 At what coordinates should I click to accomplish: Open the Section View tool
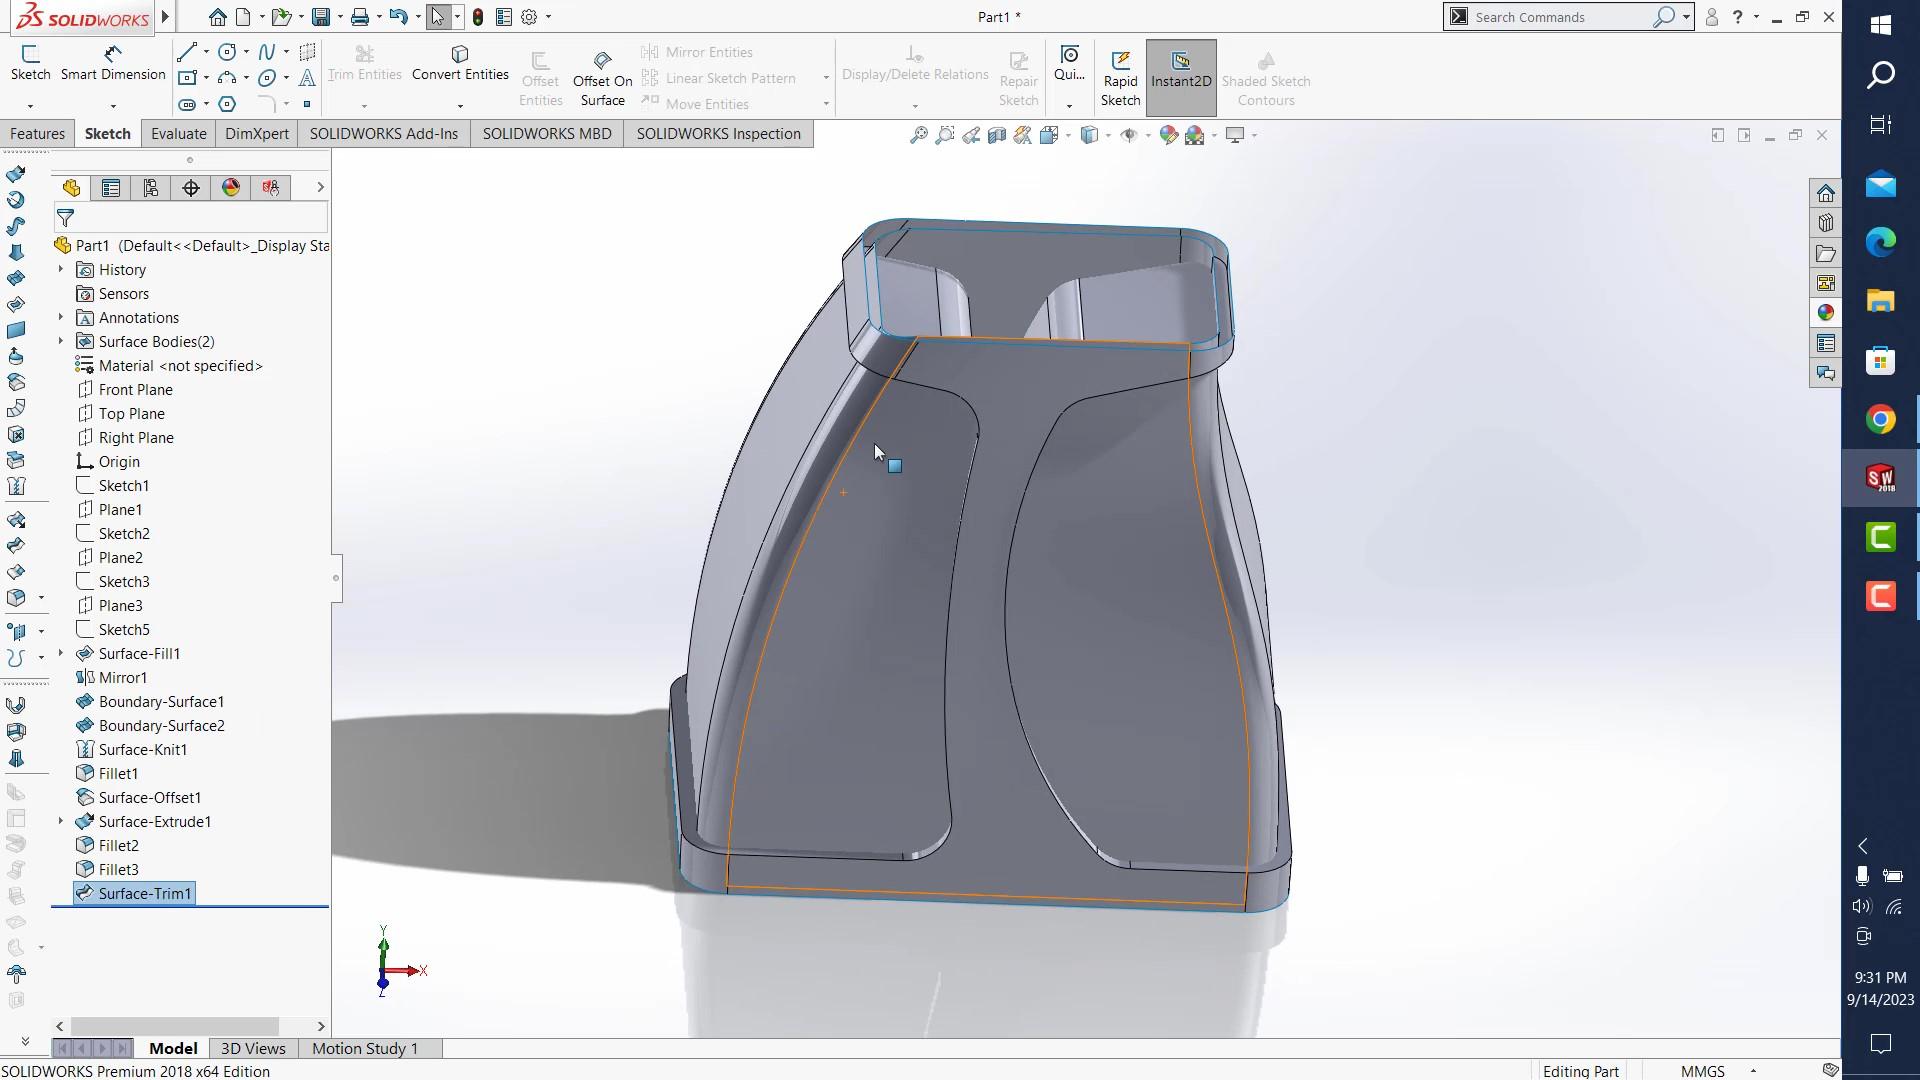coord(997,135)
